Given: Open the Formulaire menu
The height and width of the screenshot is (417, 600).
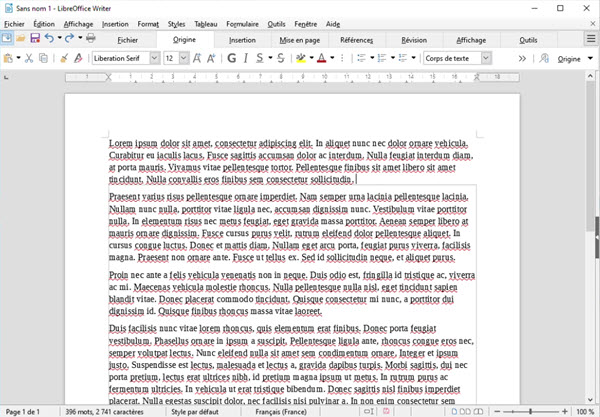Looking at the screenshot, I should (x=242, y=24).
